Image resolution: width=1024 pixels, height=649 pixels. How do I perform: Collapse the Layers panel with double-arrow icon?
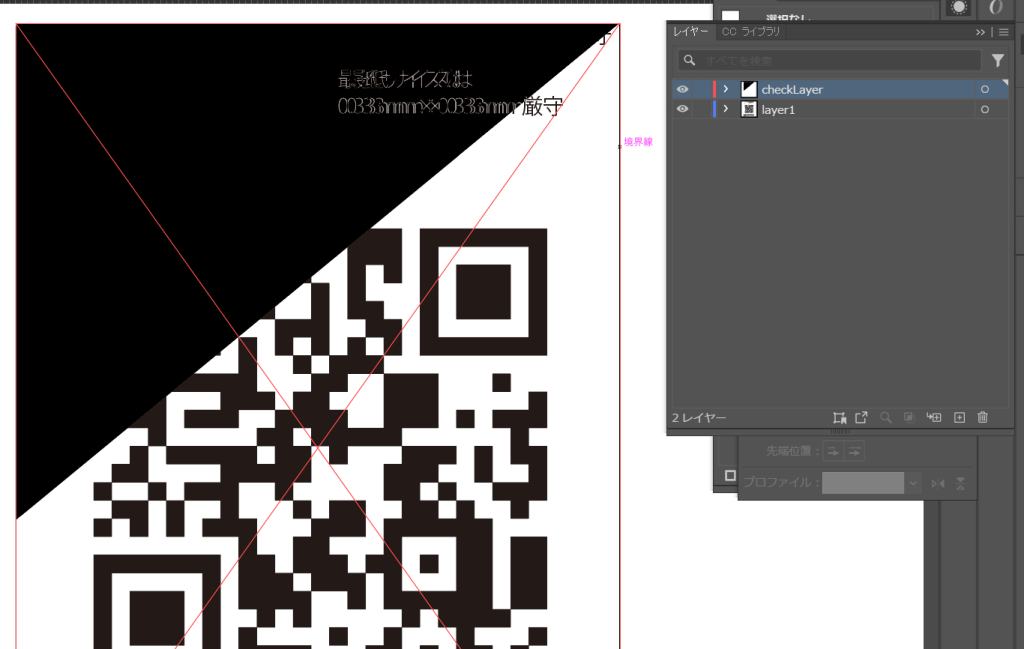click(x=980, y=32)
